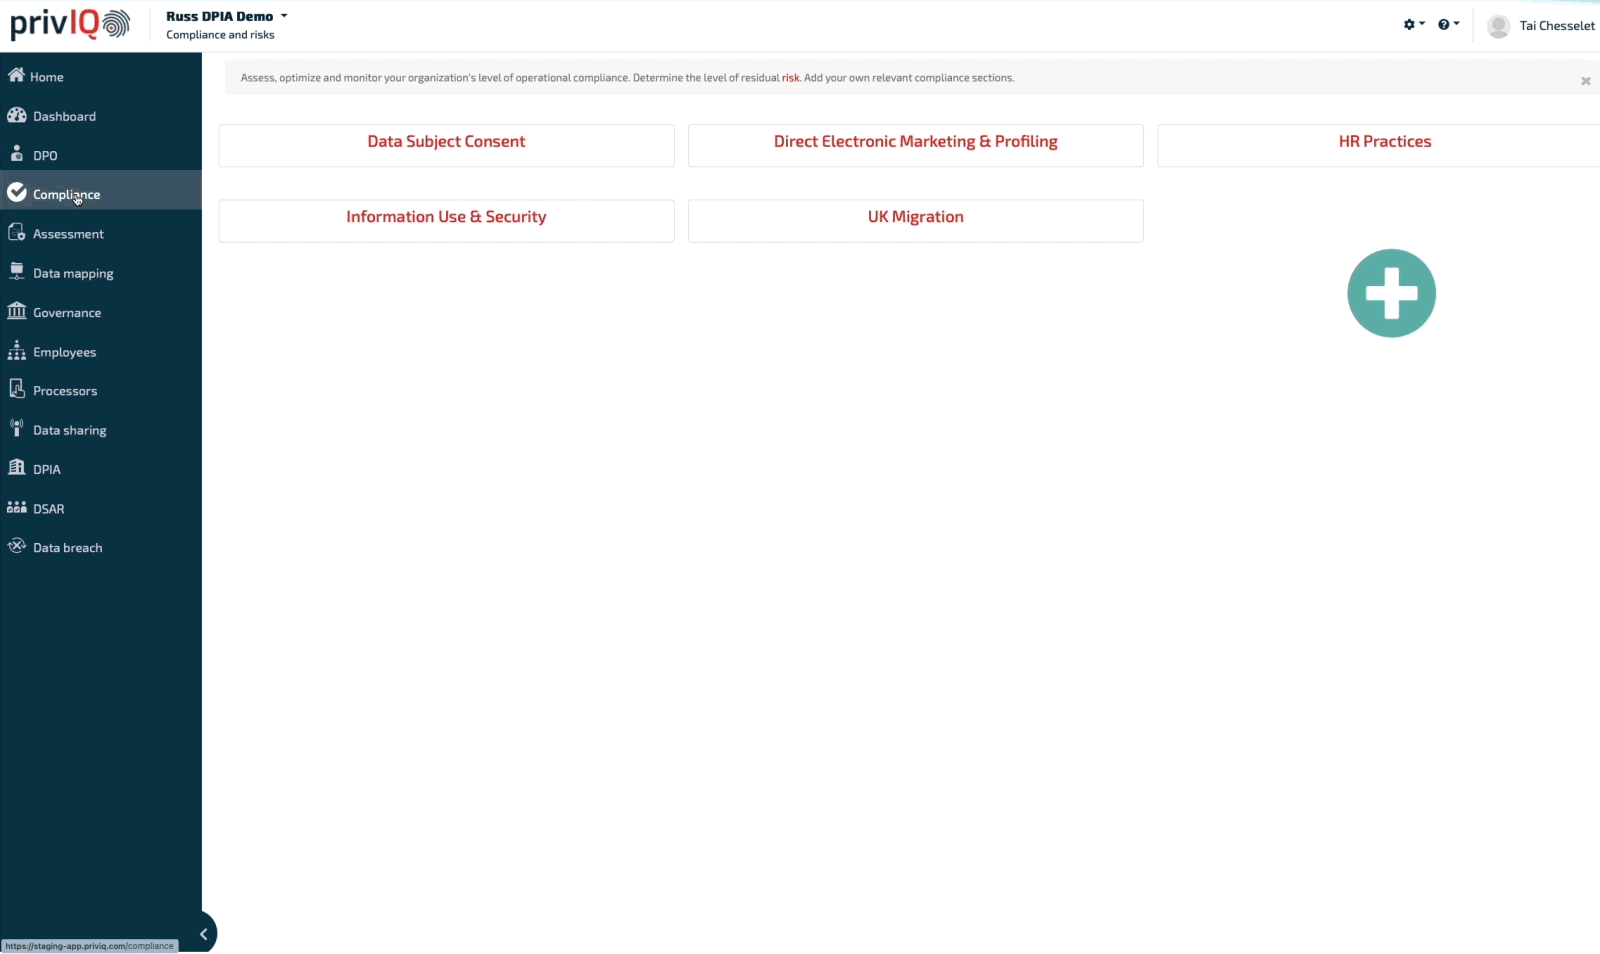Open Direct Electronic Marketing & Profiling section
This screenshot has height=954, width=1600.
pyautogui.click(x=915, y=145)
